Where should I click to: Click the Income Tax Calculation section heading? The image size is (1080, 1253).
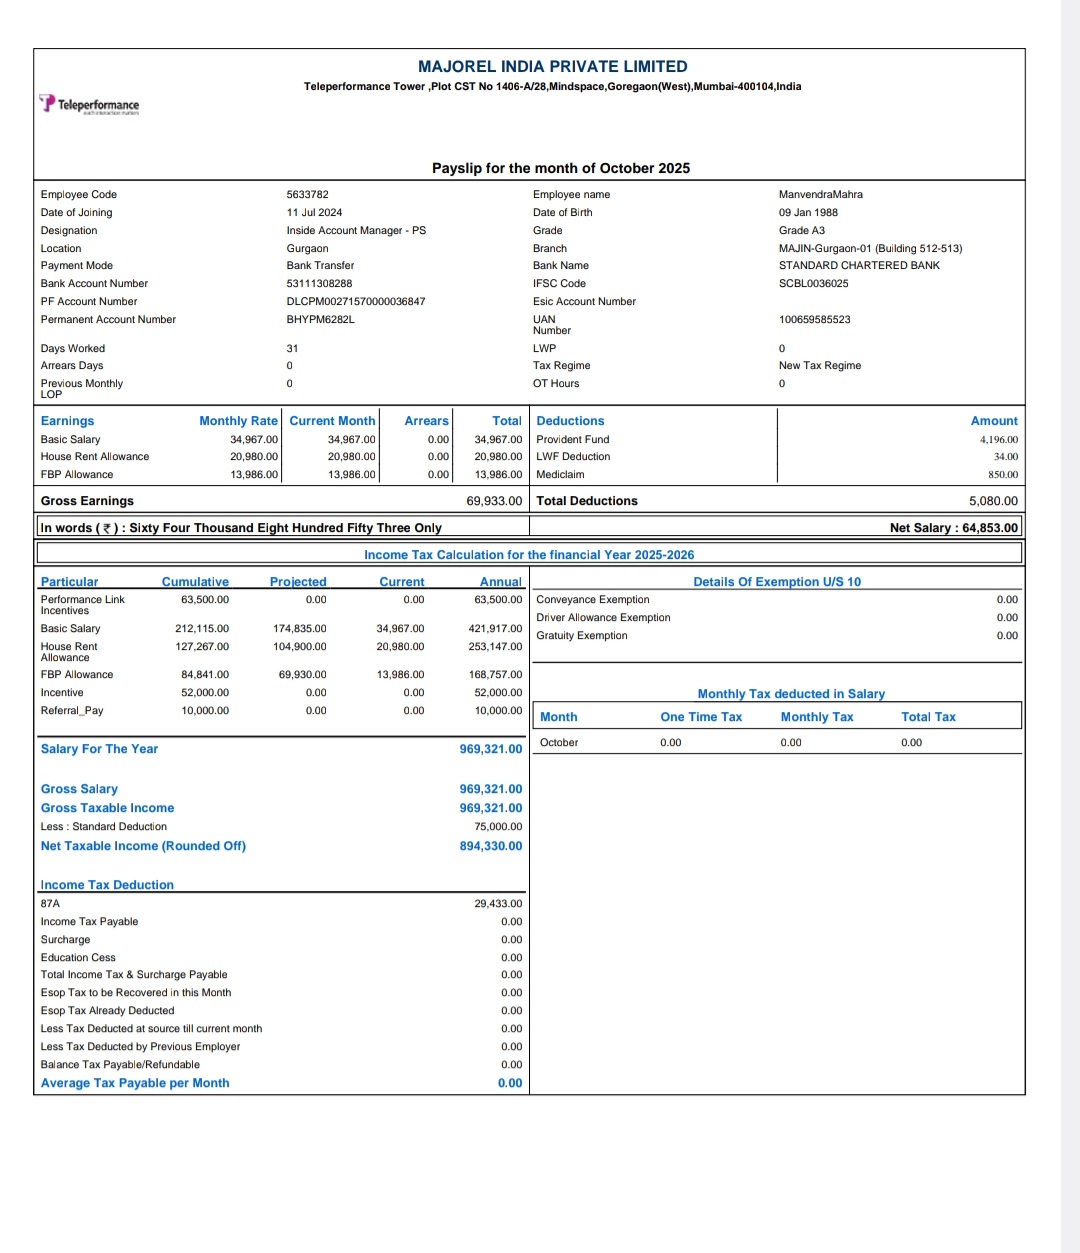click(529, 554)
